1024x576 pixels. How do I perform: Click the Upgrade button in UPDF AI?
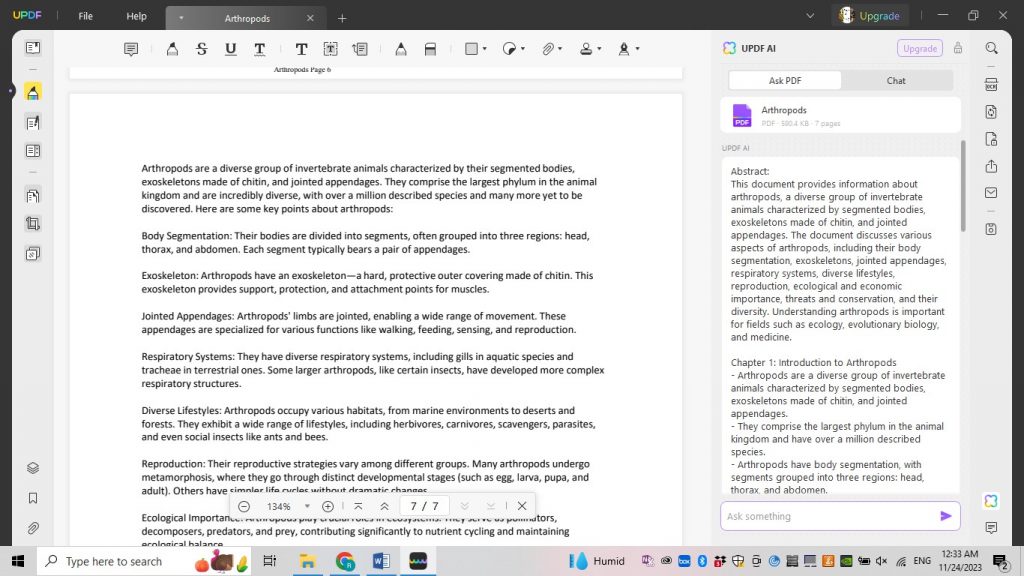[919, 48]
